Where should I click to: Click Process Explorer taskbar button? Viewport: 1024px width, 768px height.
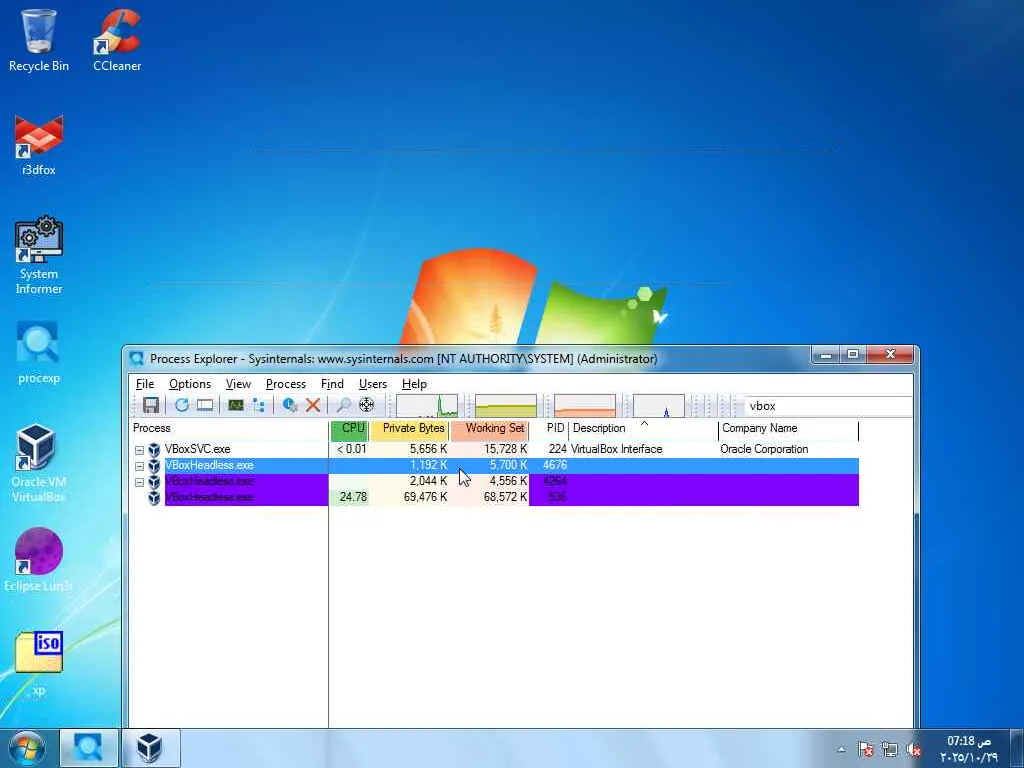coord(88,748)
